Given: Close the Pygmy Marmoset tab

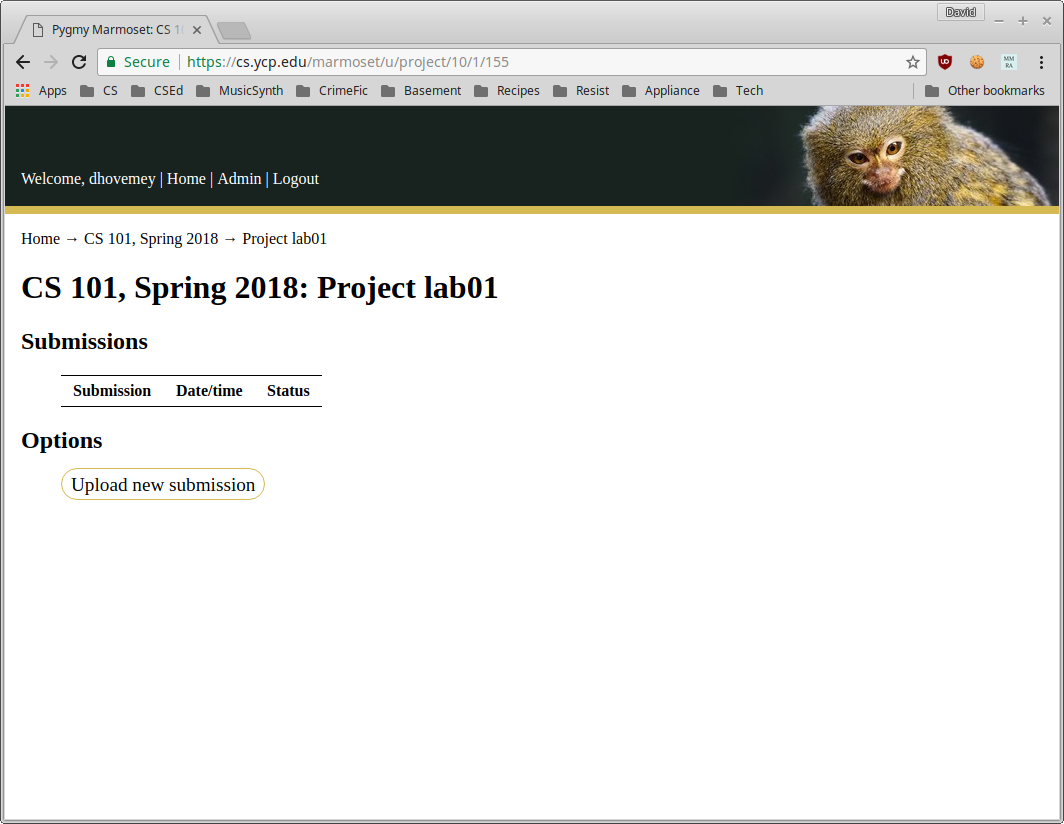Looking at the screenshot, I should [197, 30].
